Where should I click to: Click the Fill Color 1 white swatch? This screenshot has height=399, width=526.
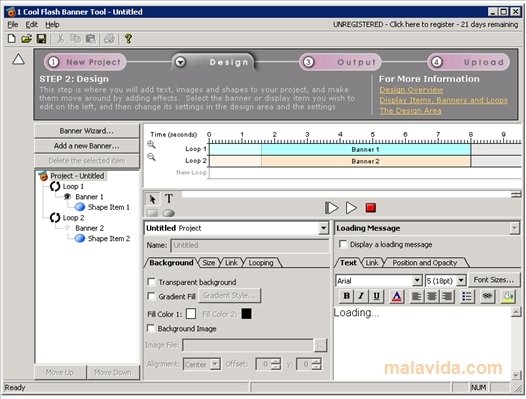[x=191, y=314]
